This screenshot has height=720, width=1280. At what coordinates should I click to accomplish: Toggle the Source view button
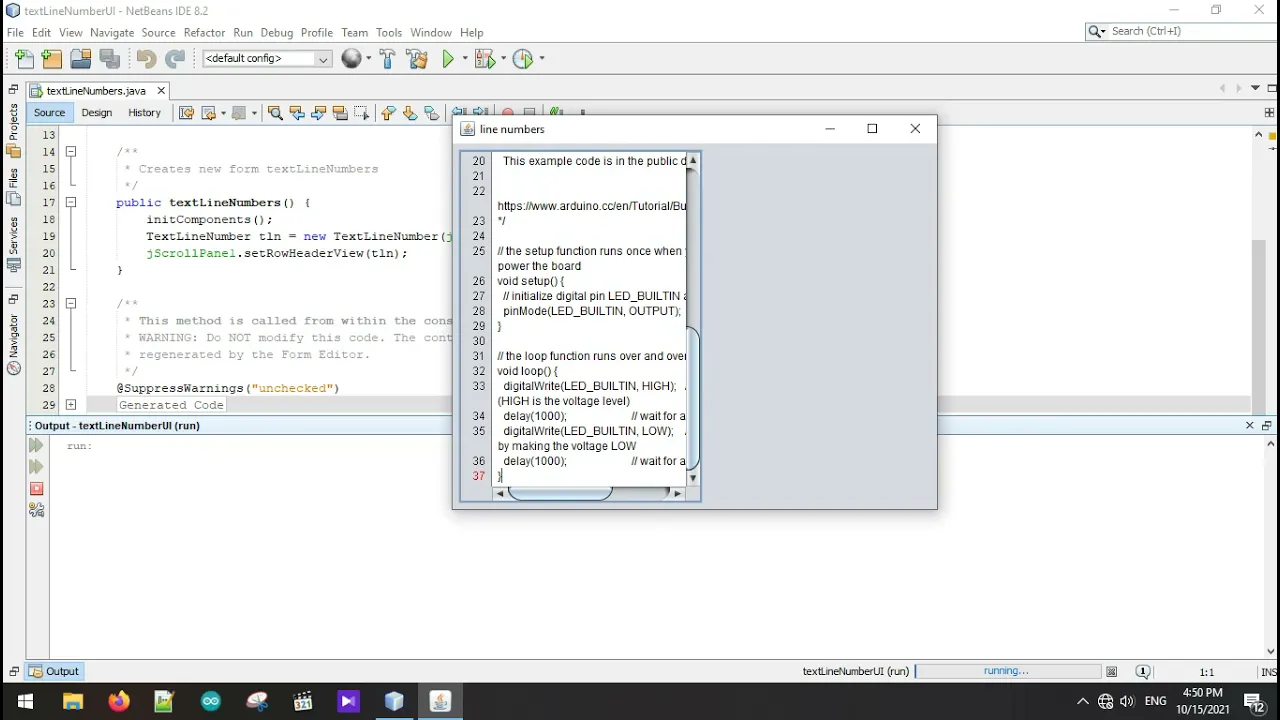coord(49,113)
